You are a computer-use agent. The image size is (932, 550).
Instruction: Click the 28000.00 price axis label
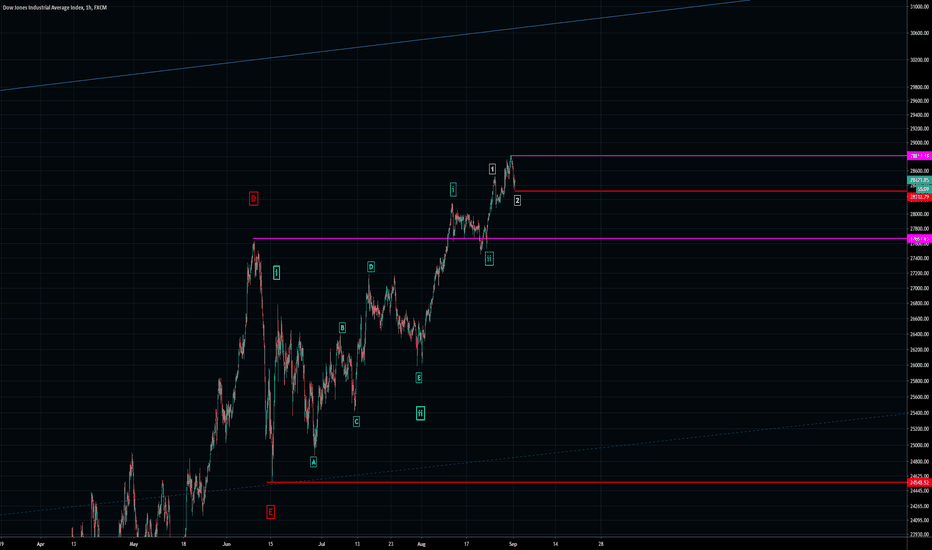pos(920,214)
